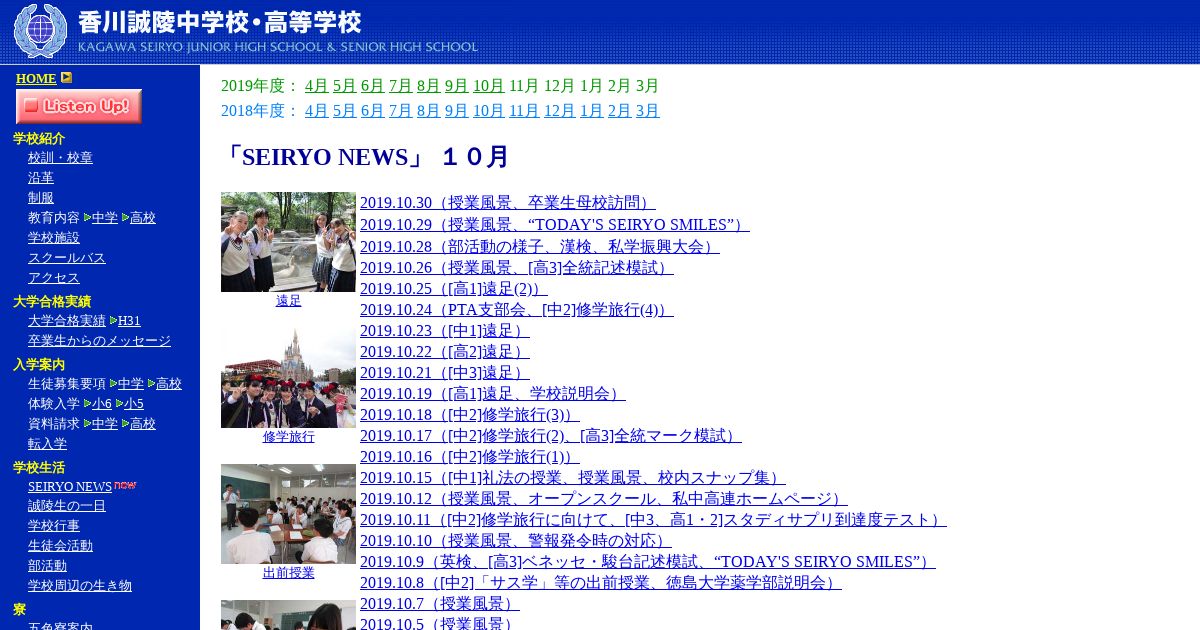Screen dimensions: 1200x630
Task: Open 中学 link under 教育内容
Action: pos(105,218)
